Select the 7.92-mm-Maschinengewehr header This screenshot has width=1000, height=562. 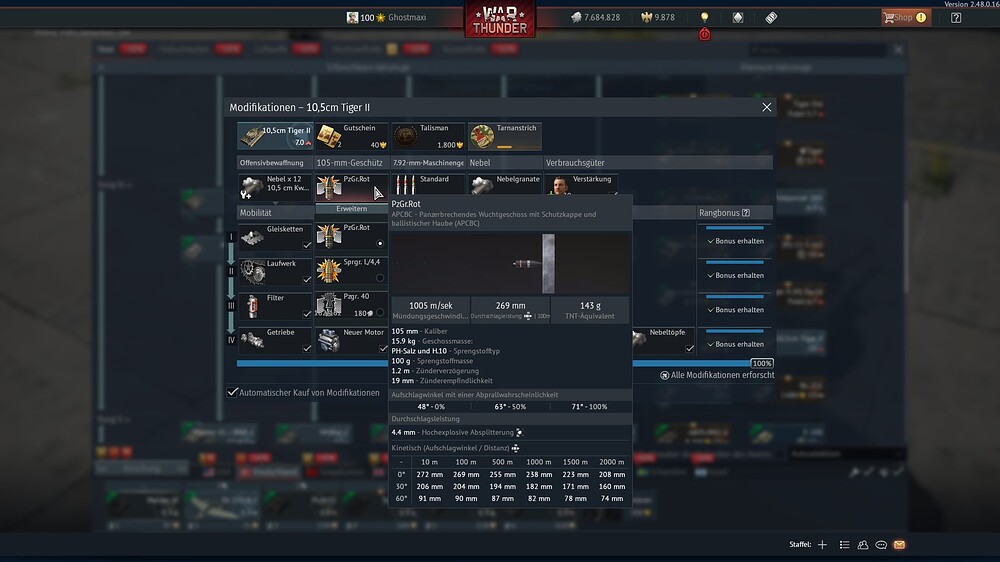pos(428,163)
